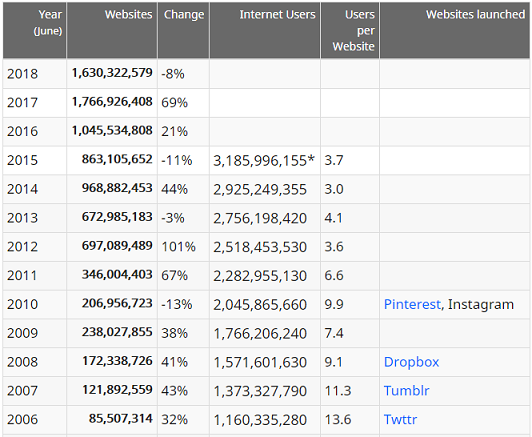Select the Websites launched column header

(x=455, y=30)
